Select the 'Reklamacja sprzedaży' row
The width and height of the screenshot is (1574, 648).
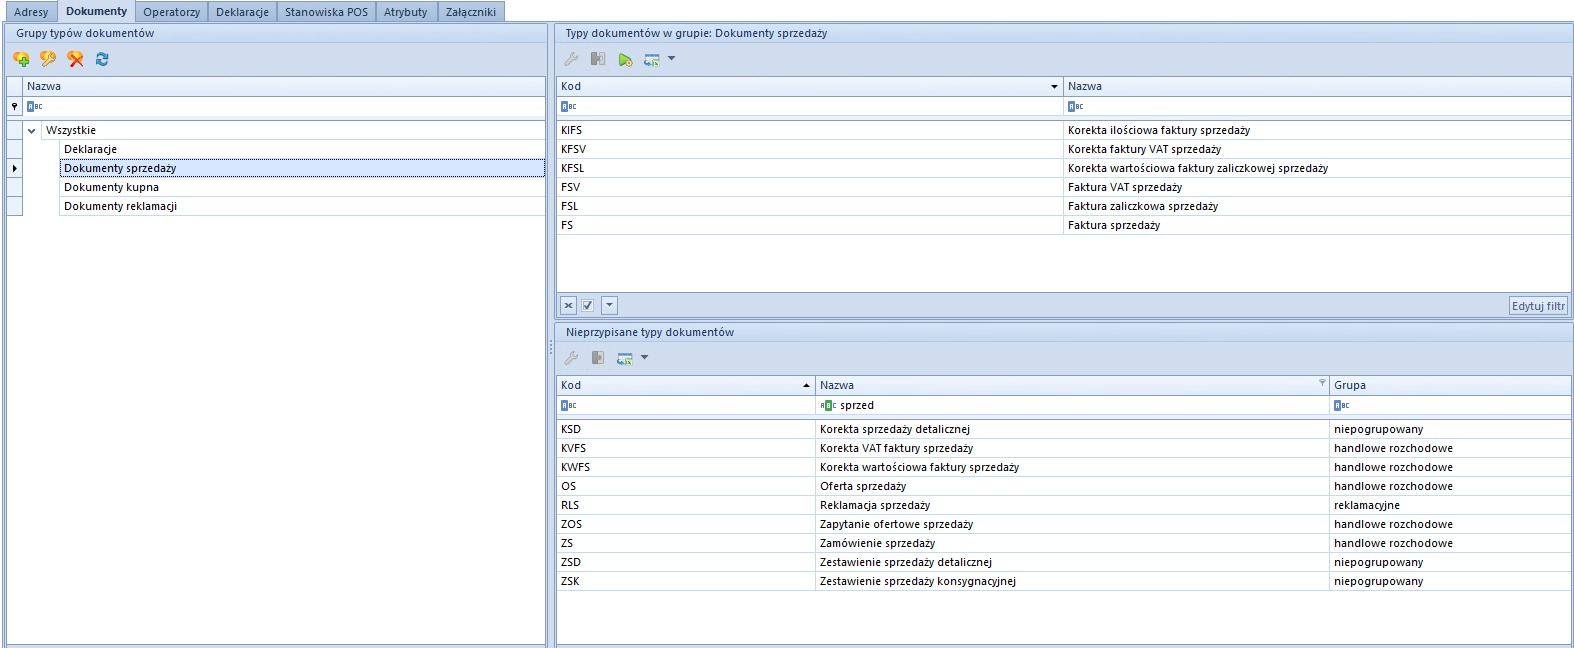(x=1064, y=505)
